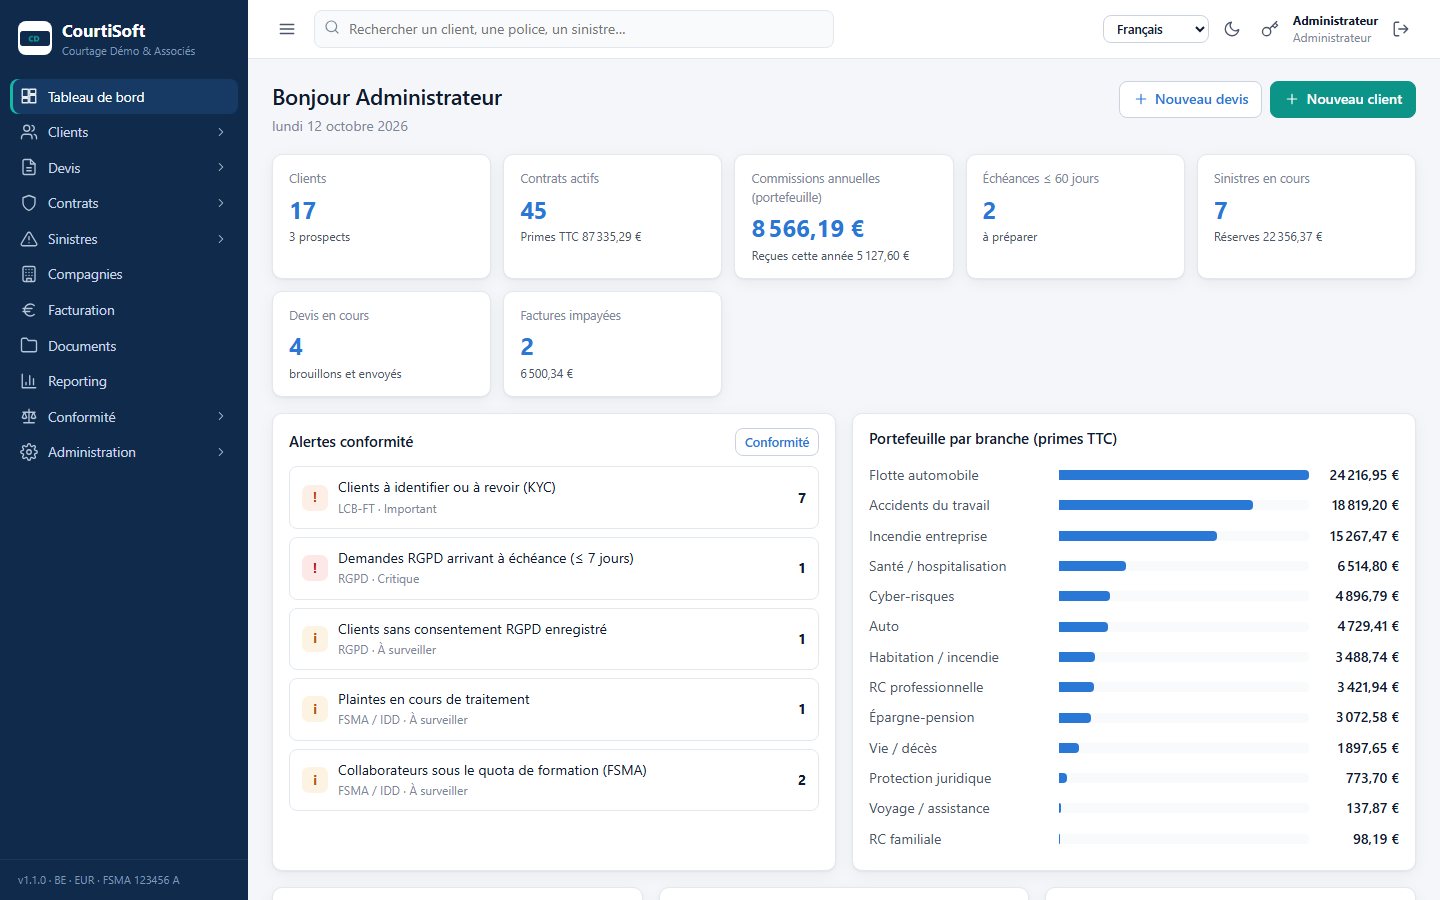Click the Reporting chart icon
The height and width of the screenshot is (900, 1440).
(29, 381)
